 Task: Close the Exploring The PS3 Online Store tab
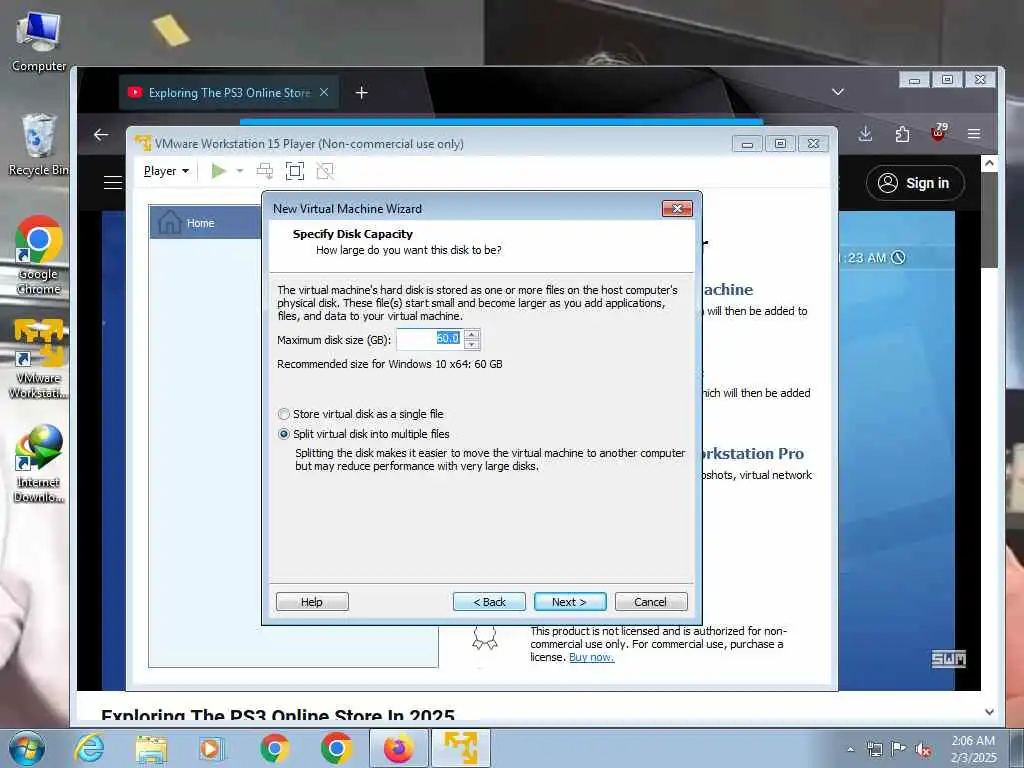coord(324,93)
